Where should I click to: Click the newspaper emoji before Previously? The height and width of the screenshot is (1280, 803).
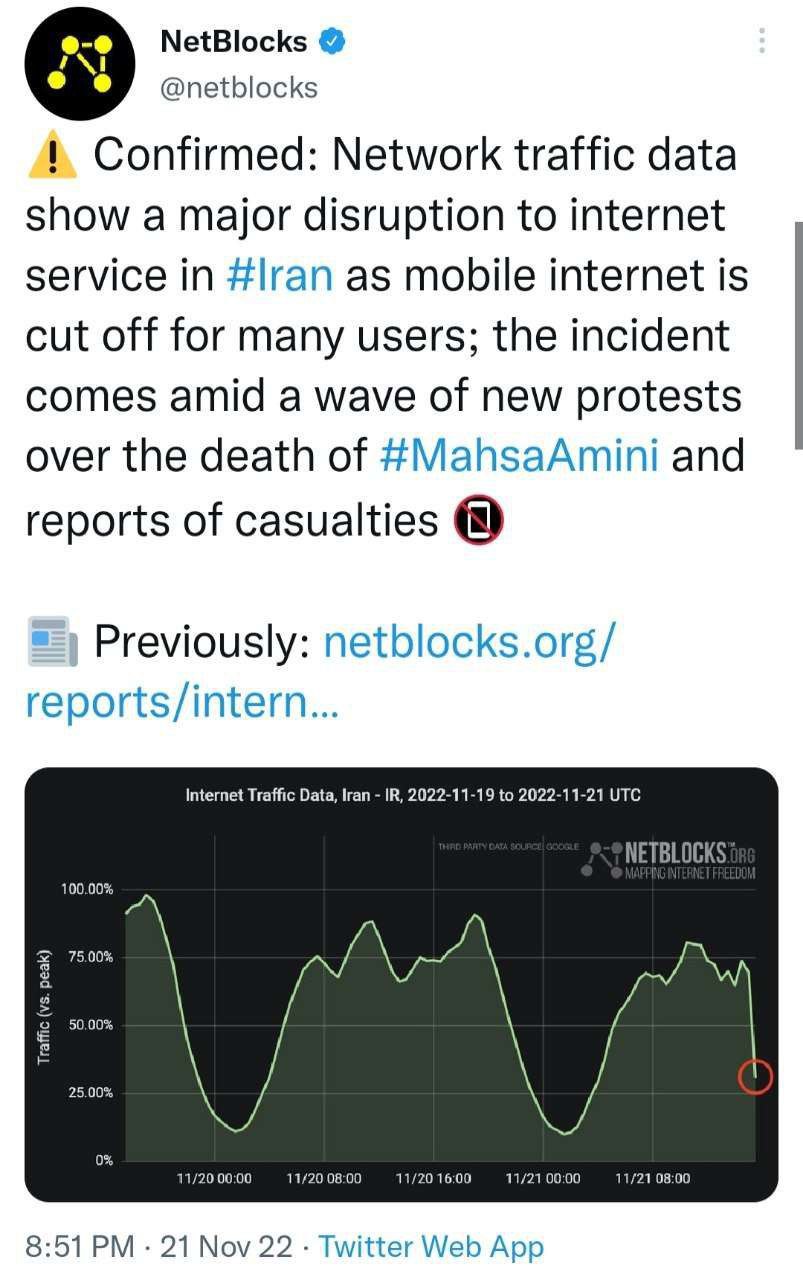coord(52,643)
